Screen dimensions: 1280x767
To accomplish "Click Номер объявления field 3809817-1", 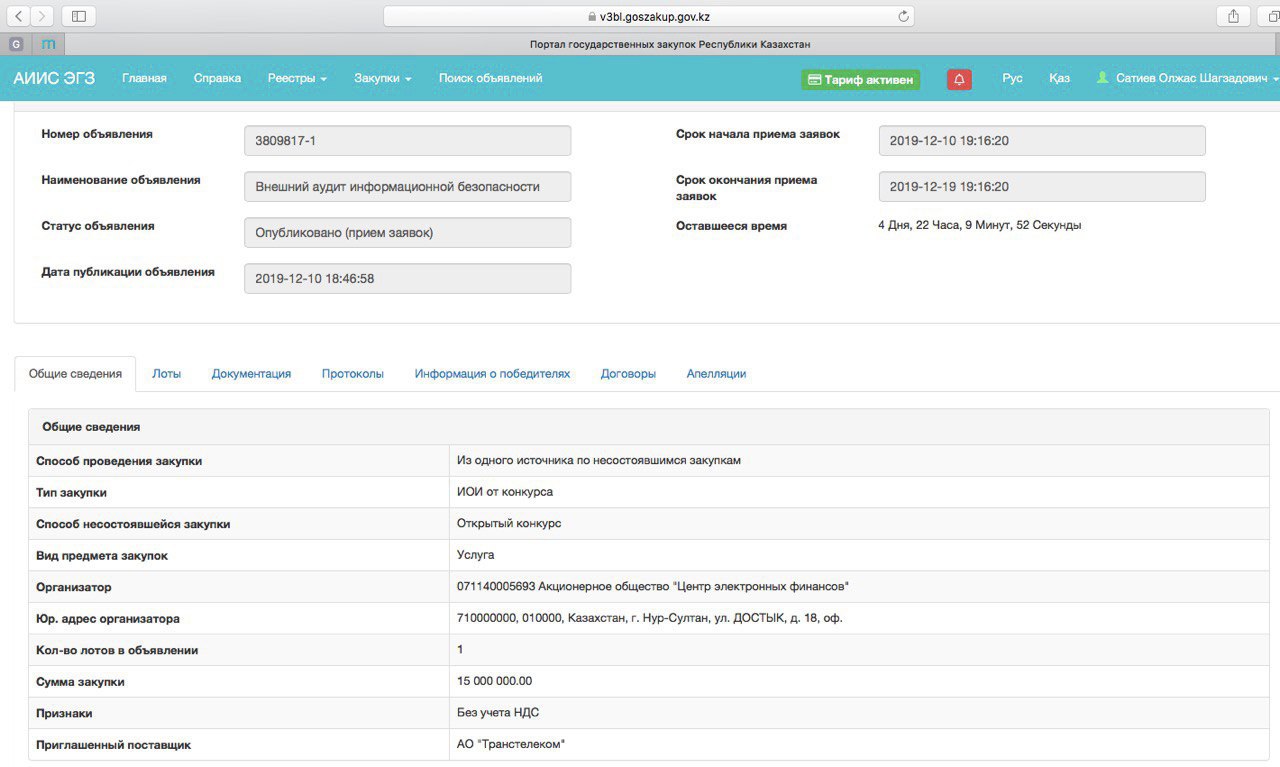I will coord(407,141).
